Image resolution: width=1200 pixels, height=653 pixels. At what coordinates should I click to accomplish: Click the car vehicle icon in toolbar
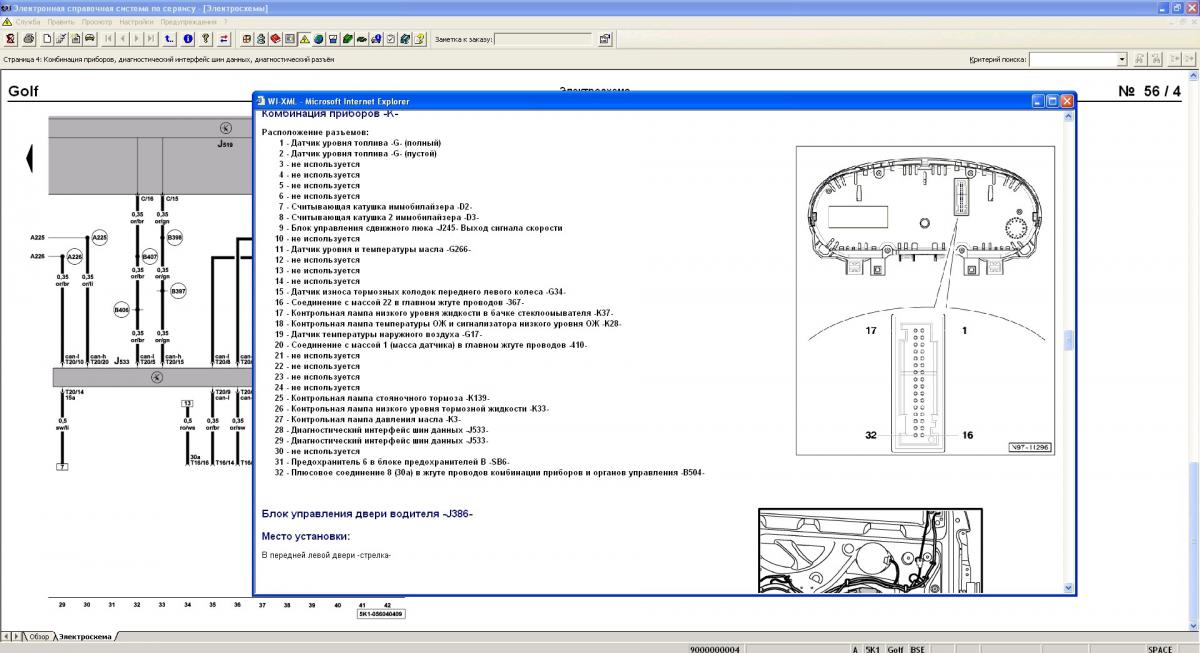point(90,40)
